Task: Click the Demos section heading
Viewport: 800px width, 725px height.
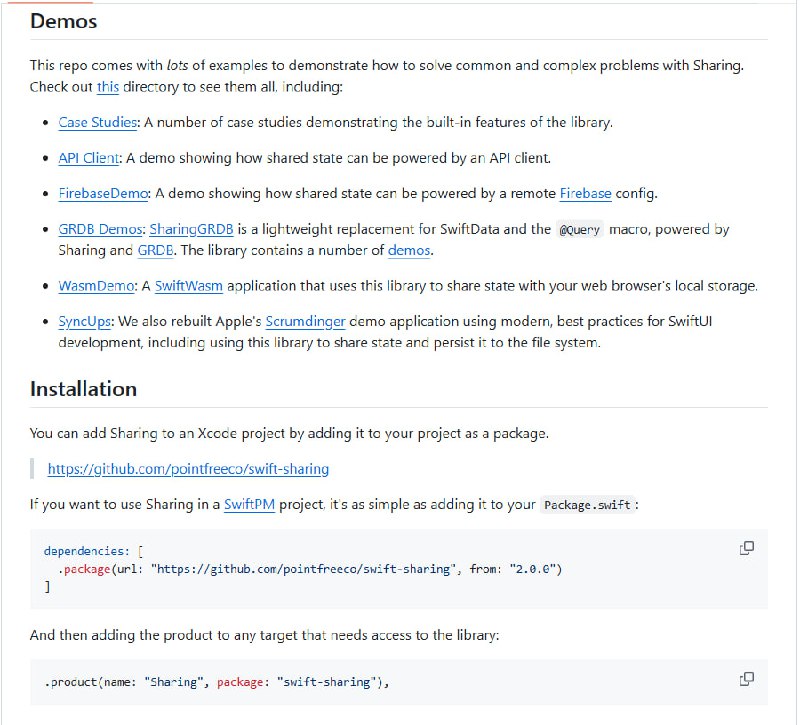Action: click(x=64, y=20)
